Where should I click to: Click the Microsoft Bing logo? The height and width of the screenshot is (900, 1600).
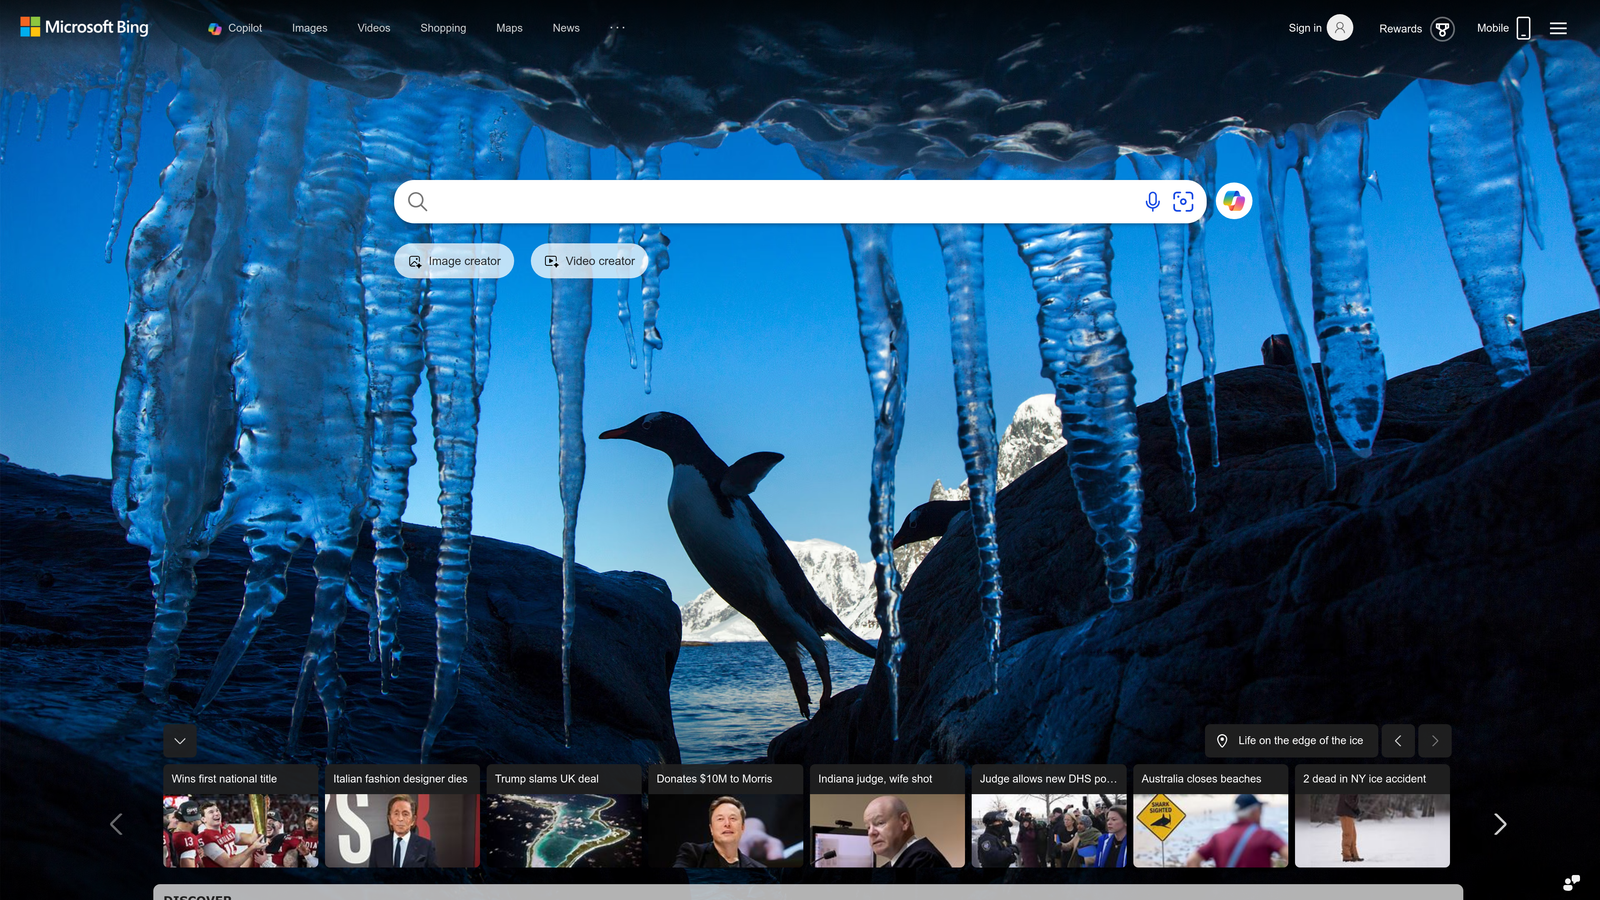85,27
